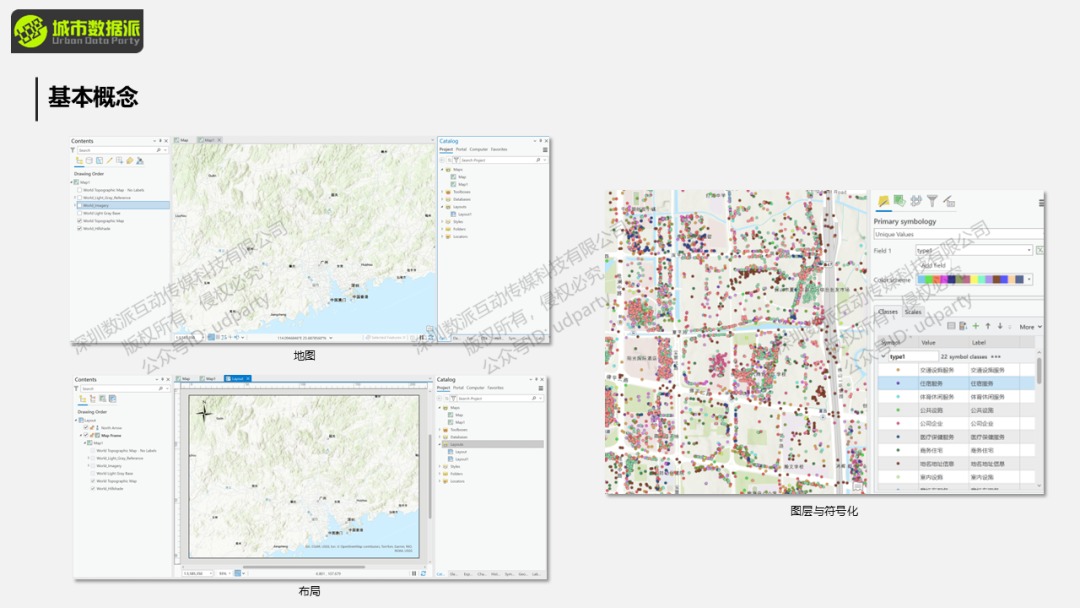Switch to the Scales tab

(913, 312)
